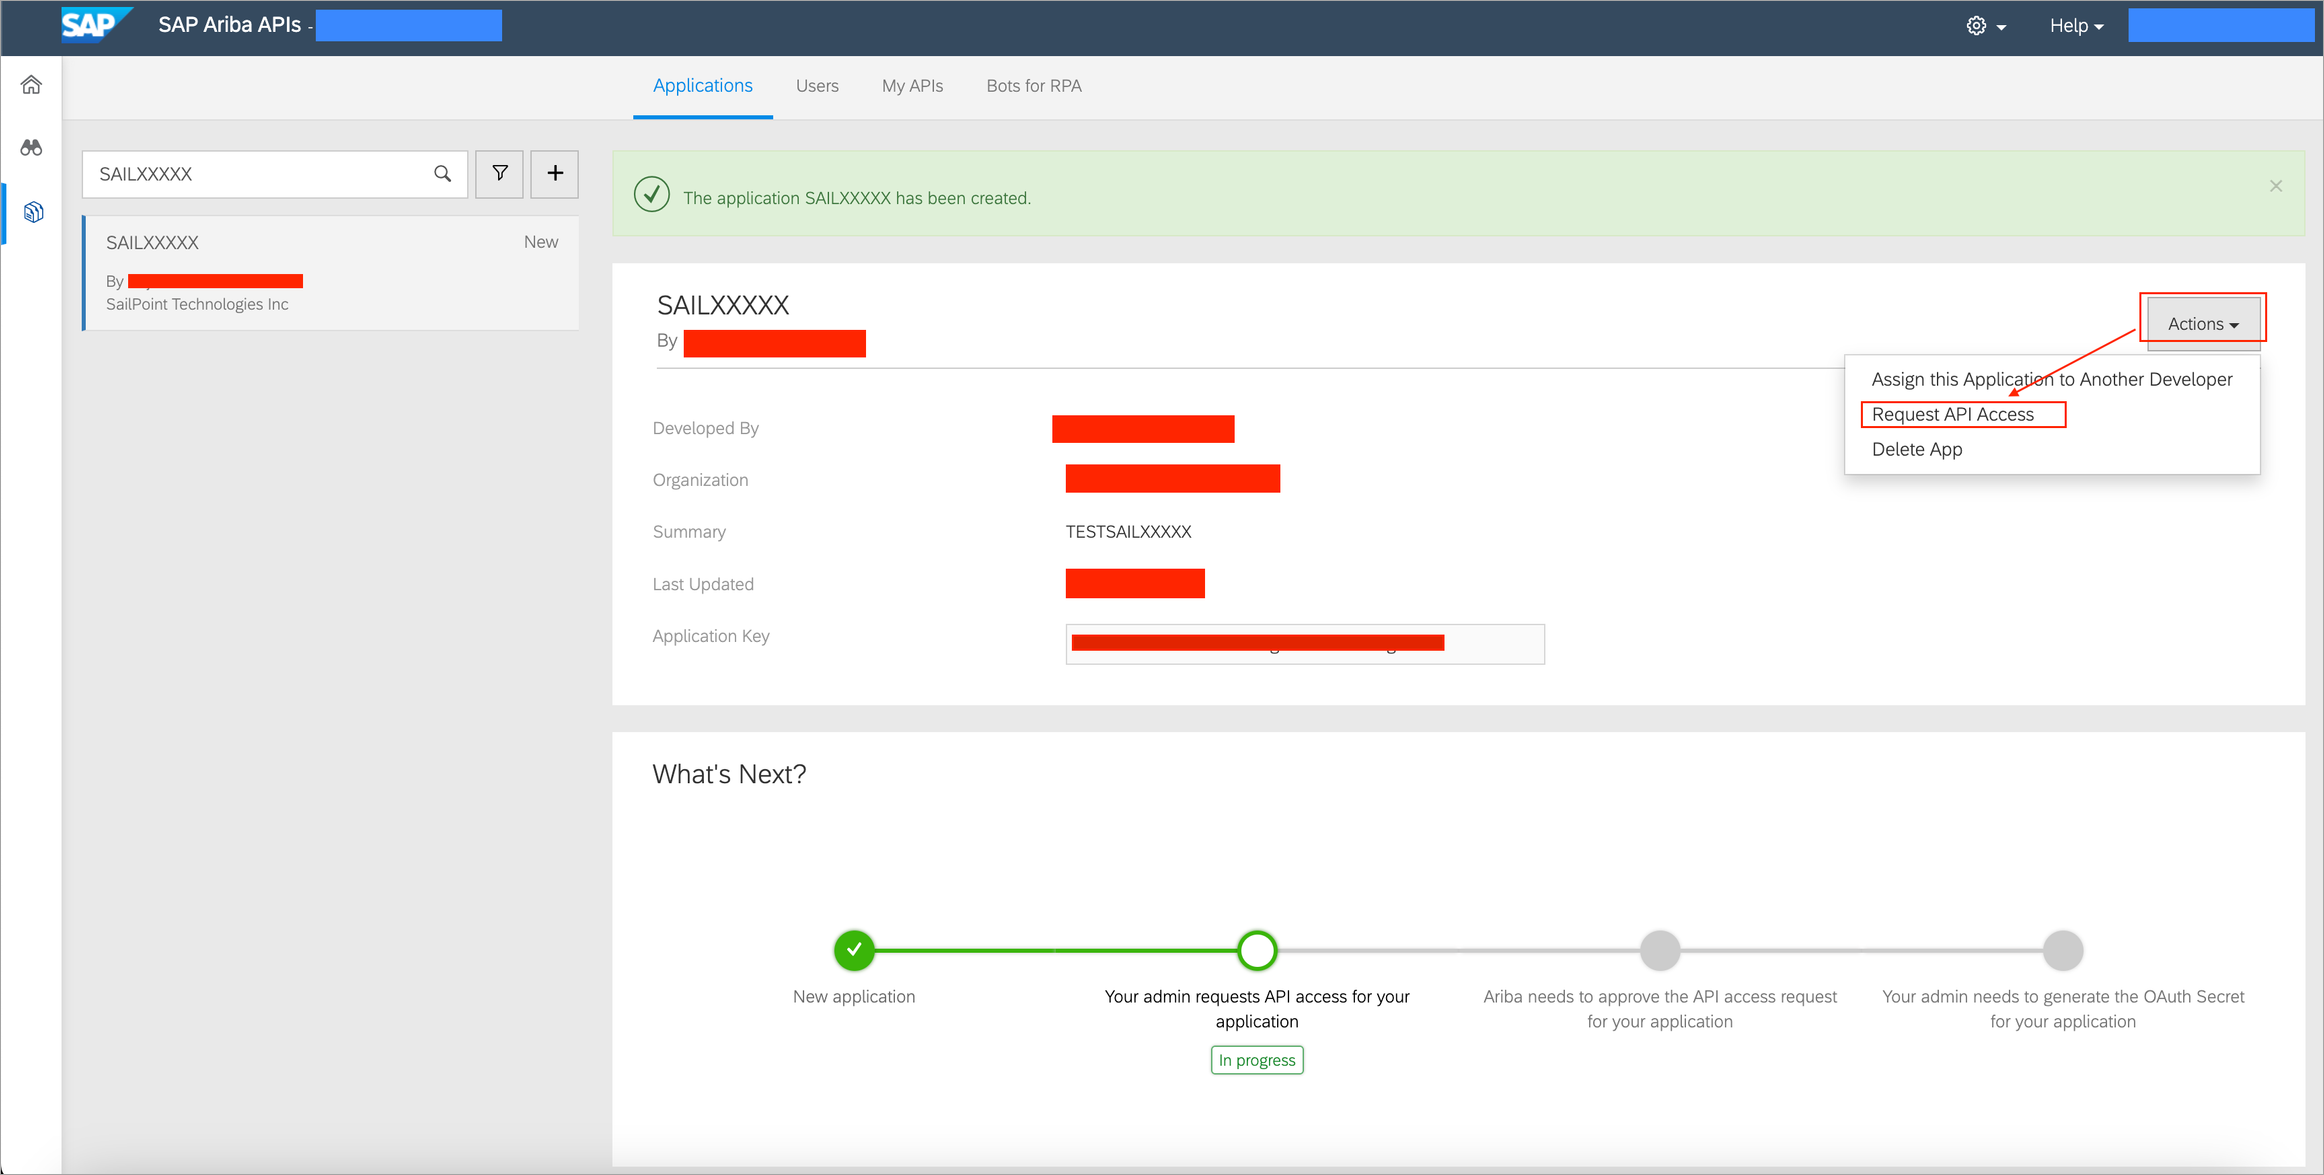
Task: Click the Organization label
Action: click(700, 480)
